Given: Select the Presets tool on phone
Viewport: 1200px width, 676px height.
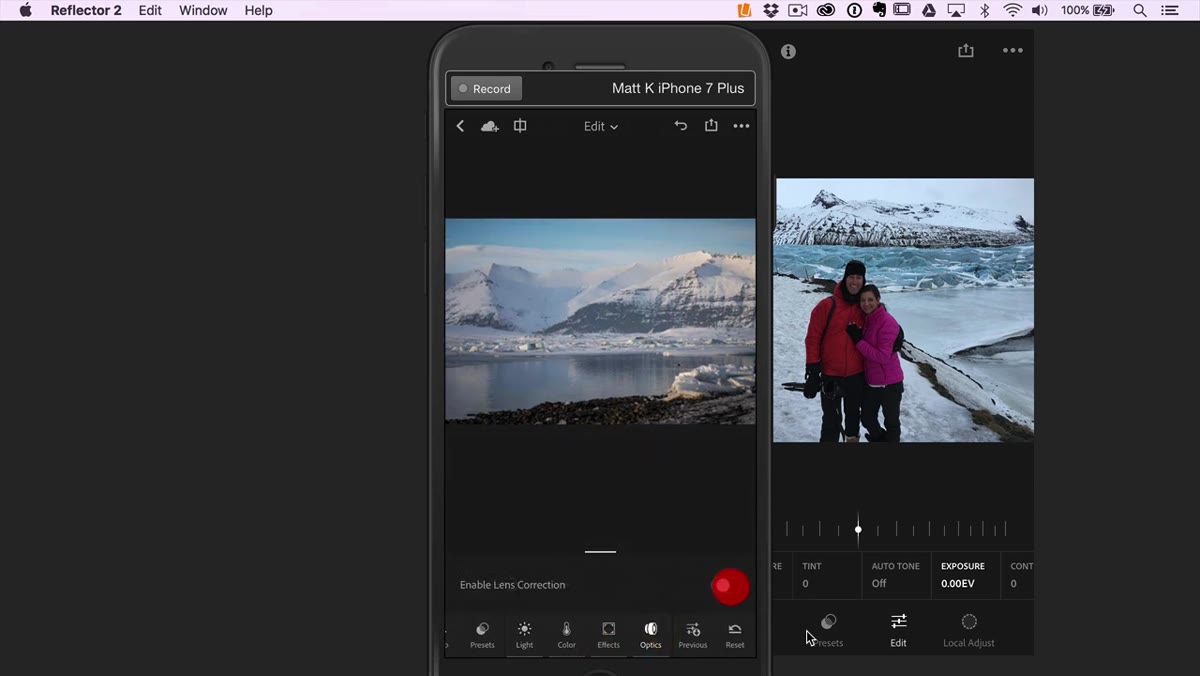Looking at the screenshot, I should pyautogui.click(x=482, y=635).
